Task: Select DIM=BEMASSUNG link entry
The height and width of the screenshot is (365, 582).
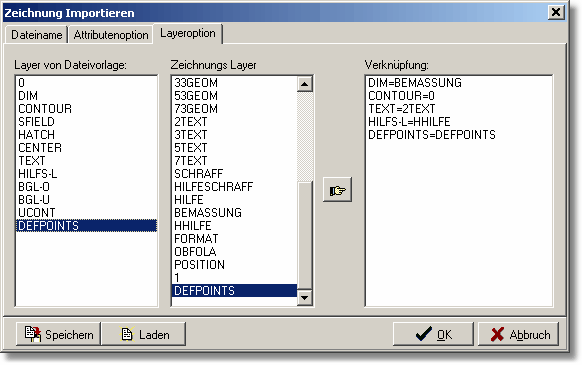Action: (459, 83)
